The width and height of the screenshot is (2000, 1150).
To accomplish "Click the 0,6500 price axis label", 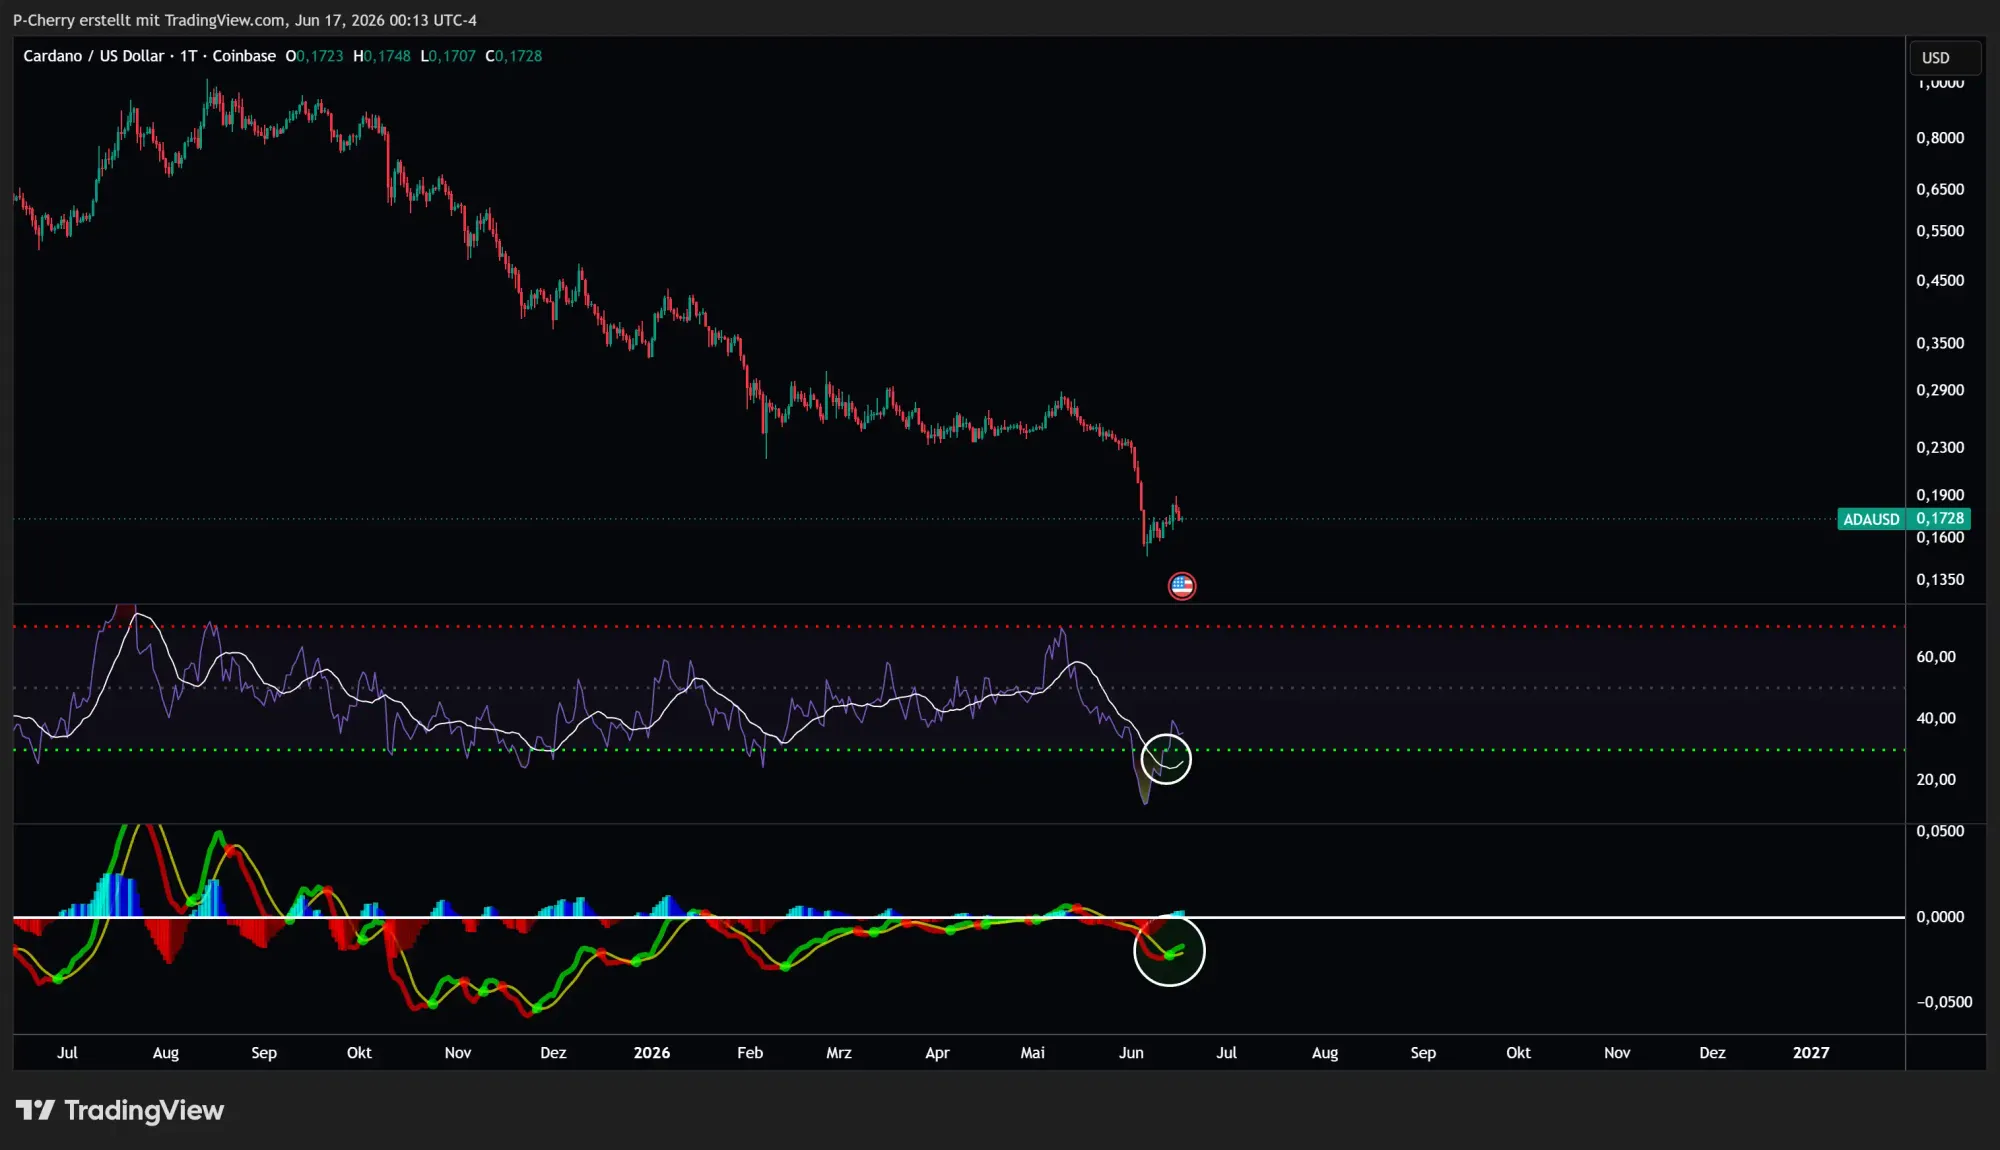I will point(1940,189).
